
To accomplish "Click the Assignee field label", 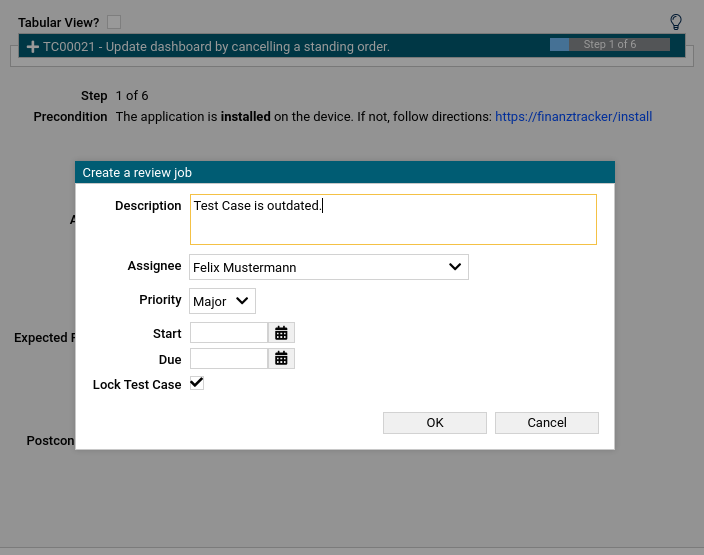I will coord(154,266).
